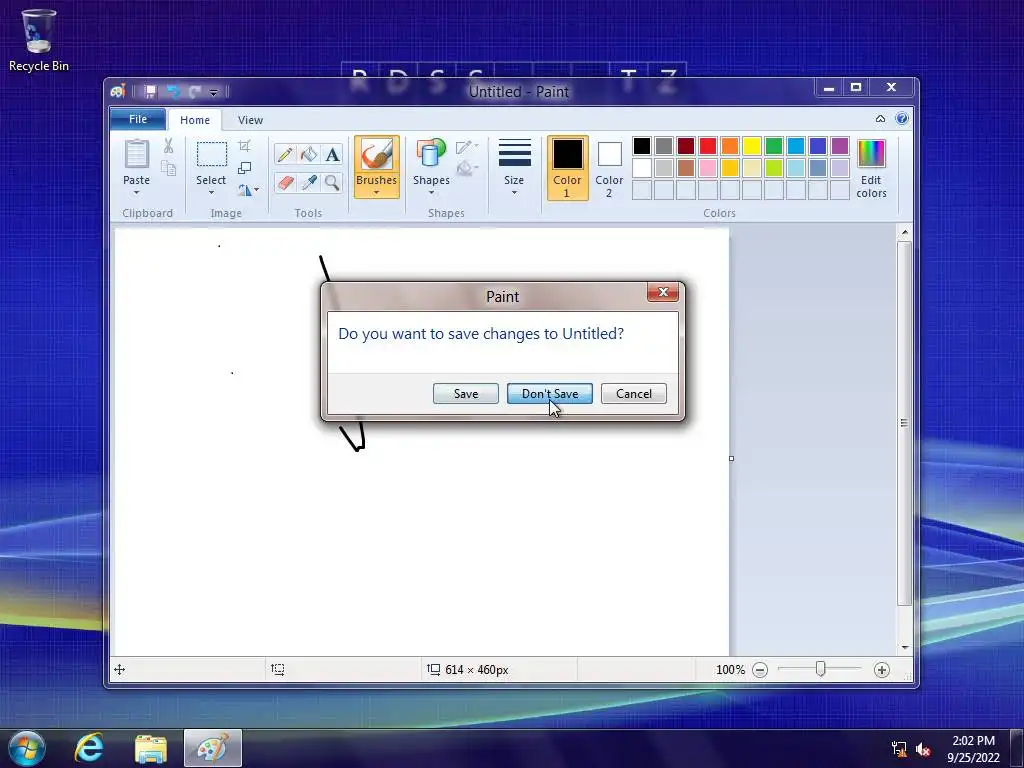Viewport: 1024px width, 768px height.
Task: Click Cancel in the Paint dialog
Action: pos(633,394)
